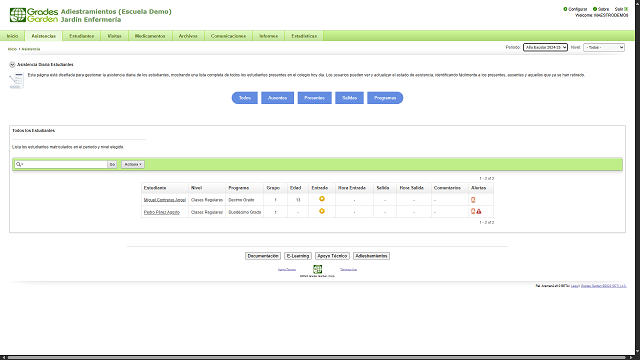640x360 pixels.
Task: Select the Asistencias tab
Action: tap(43, 36)
